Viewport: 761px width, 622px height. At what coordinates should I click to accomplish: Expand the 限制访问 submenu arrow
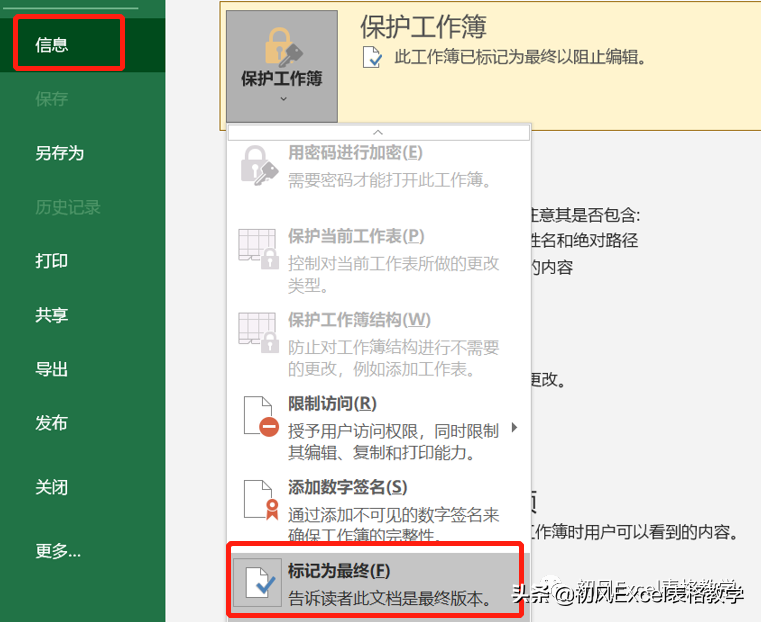point(515,428)
